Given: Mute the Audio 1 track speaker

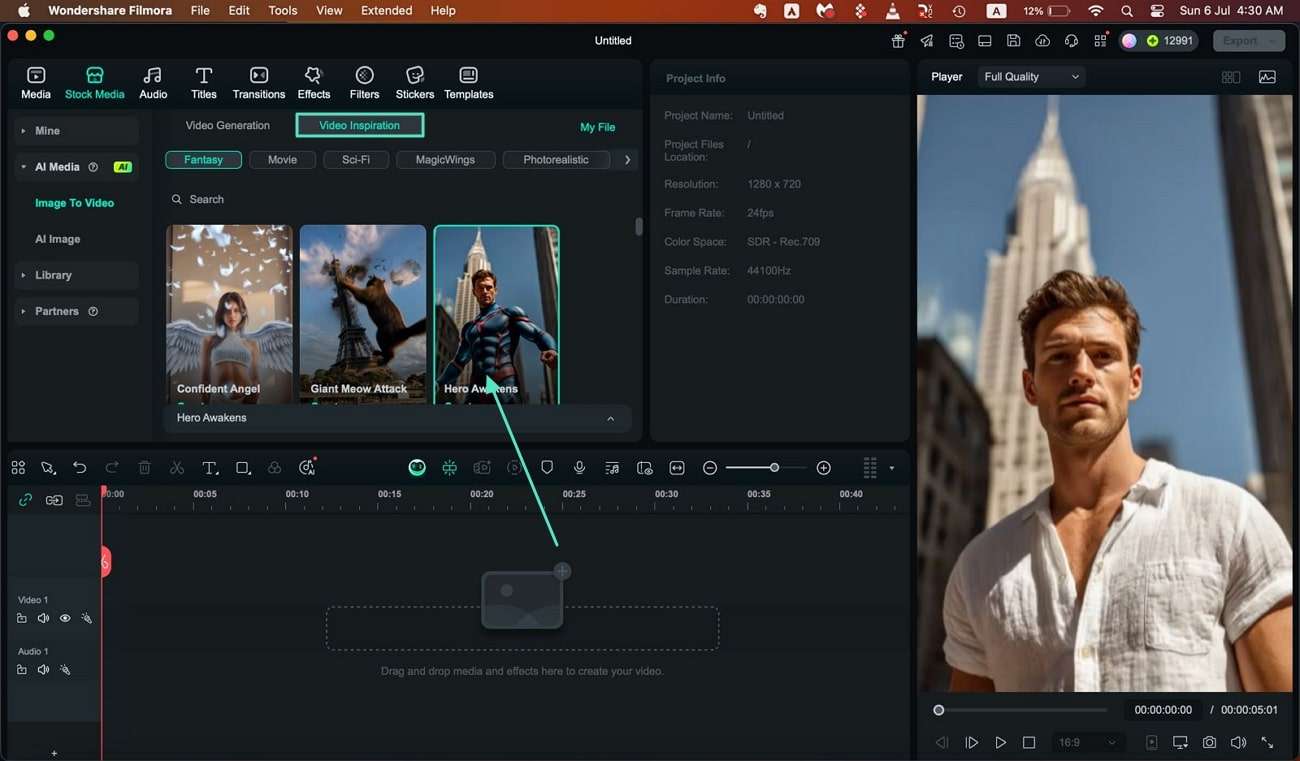Looking at the screenshot, I should pos(43,670).
